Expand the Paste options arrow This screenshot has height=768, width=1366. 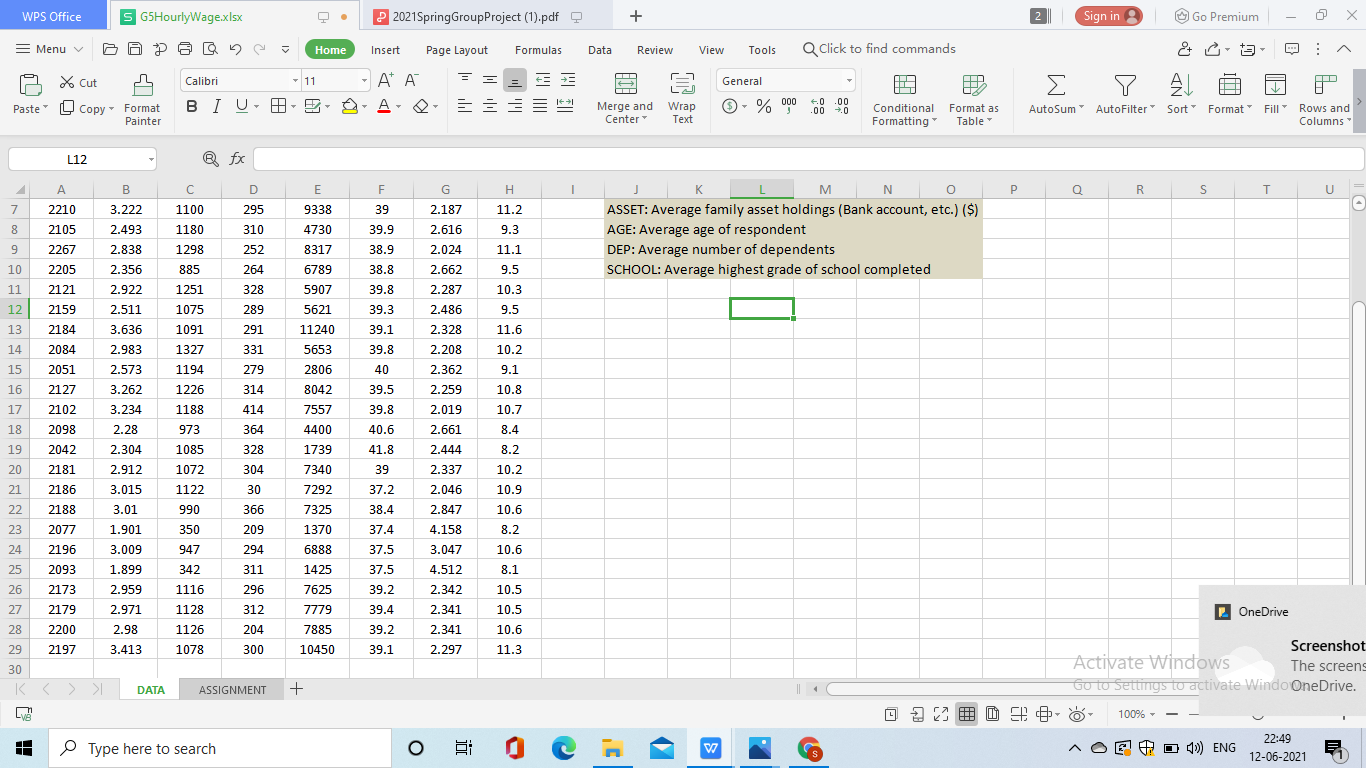pyautogui.click(x=45, y=109)
